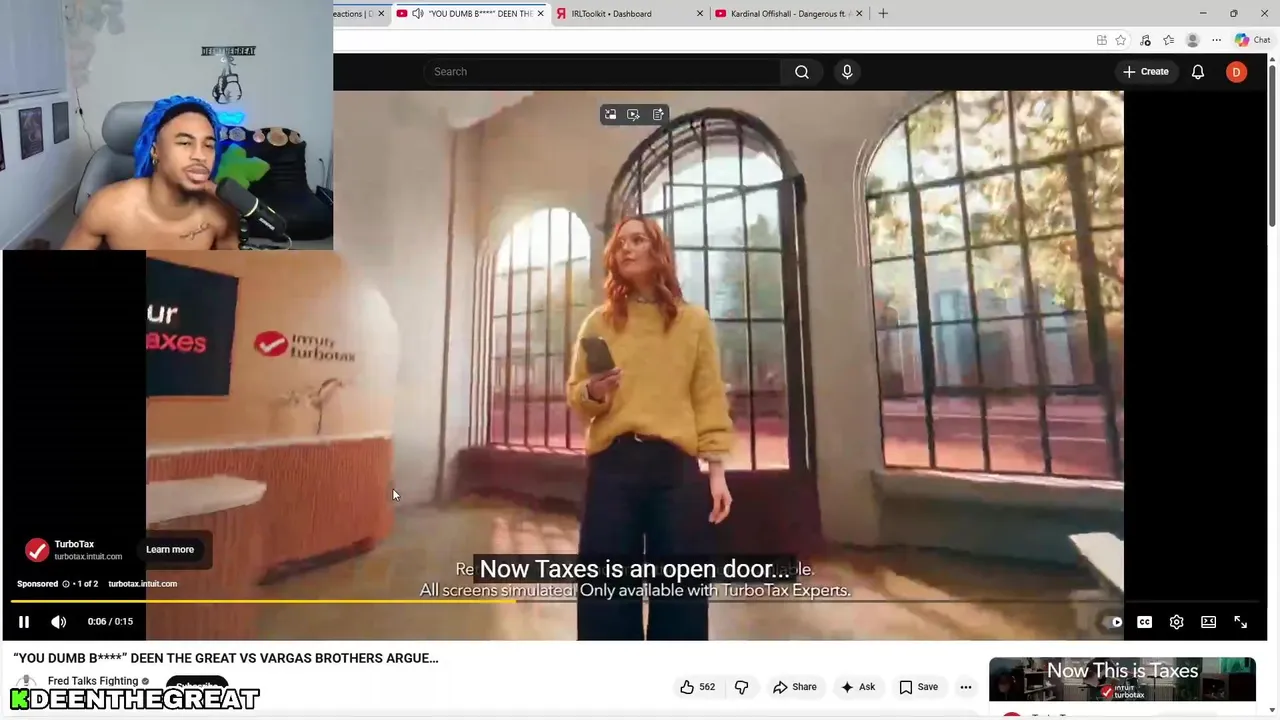
Task: Click the ad progress bar
Action: coord(638,601)
